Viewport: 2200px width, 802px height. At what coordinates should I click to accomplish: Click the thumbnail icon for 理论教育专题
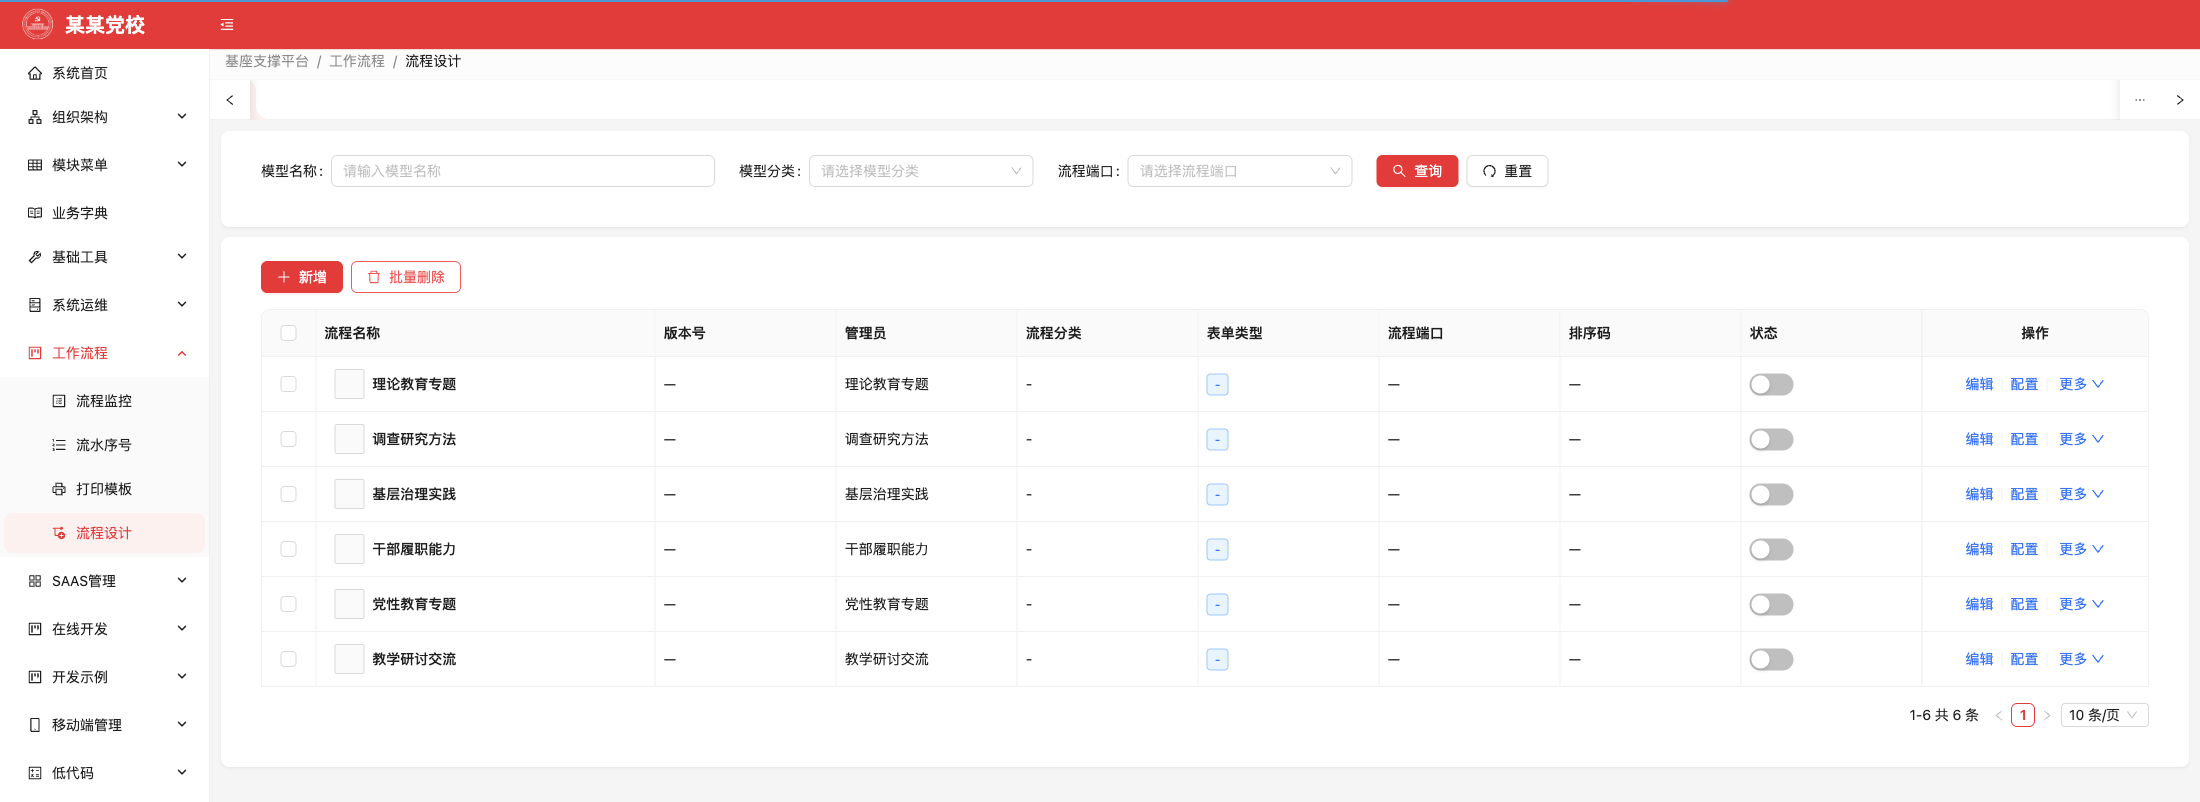click(x=349, y=384)
